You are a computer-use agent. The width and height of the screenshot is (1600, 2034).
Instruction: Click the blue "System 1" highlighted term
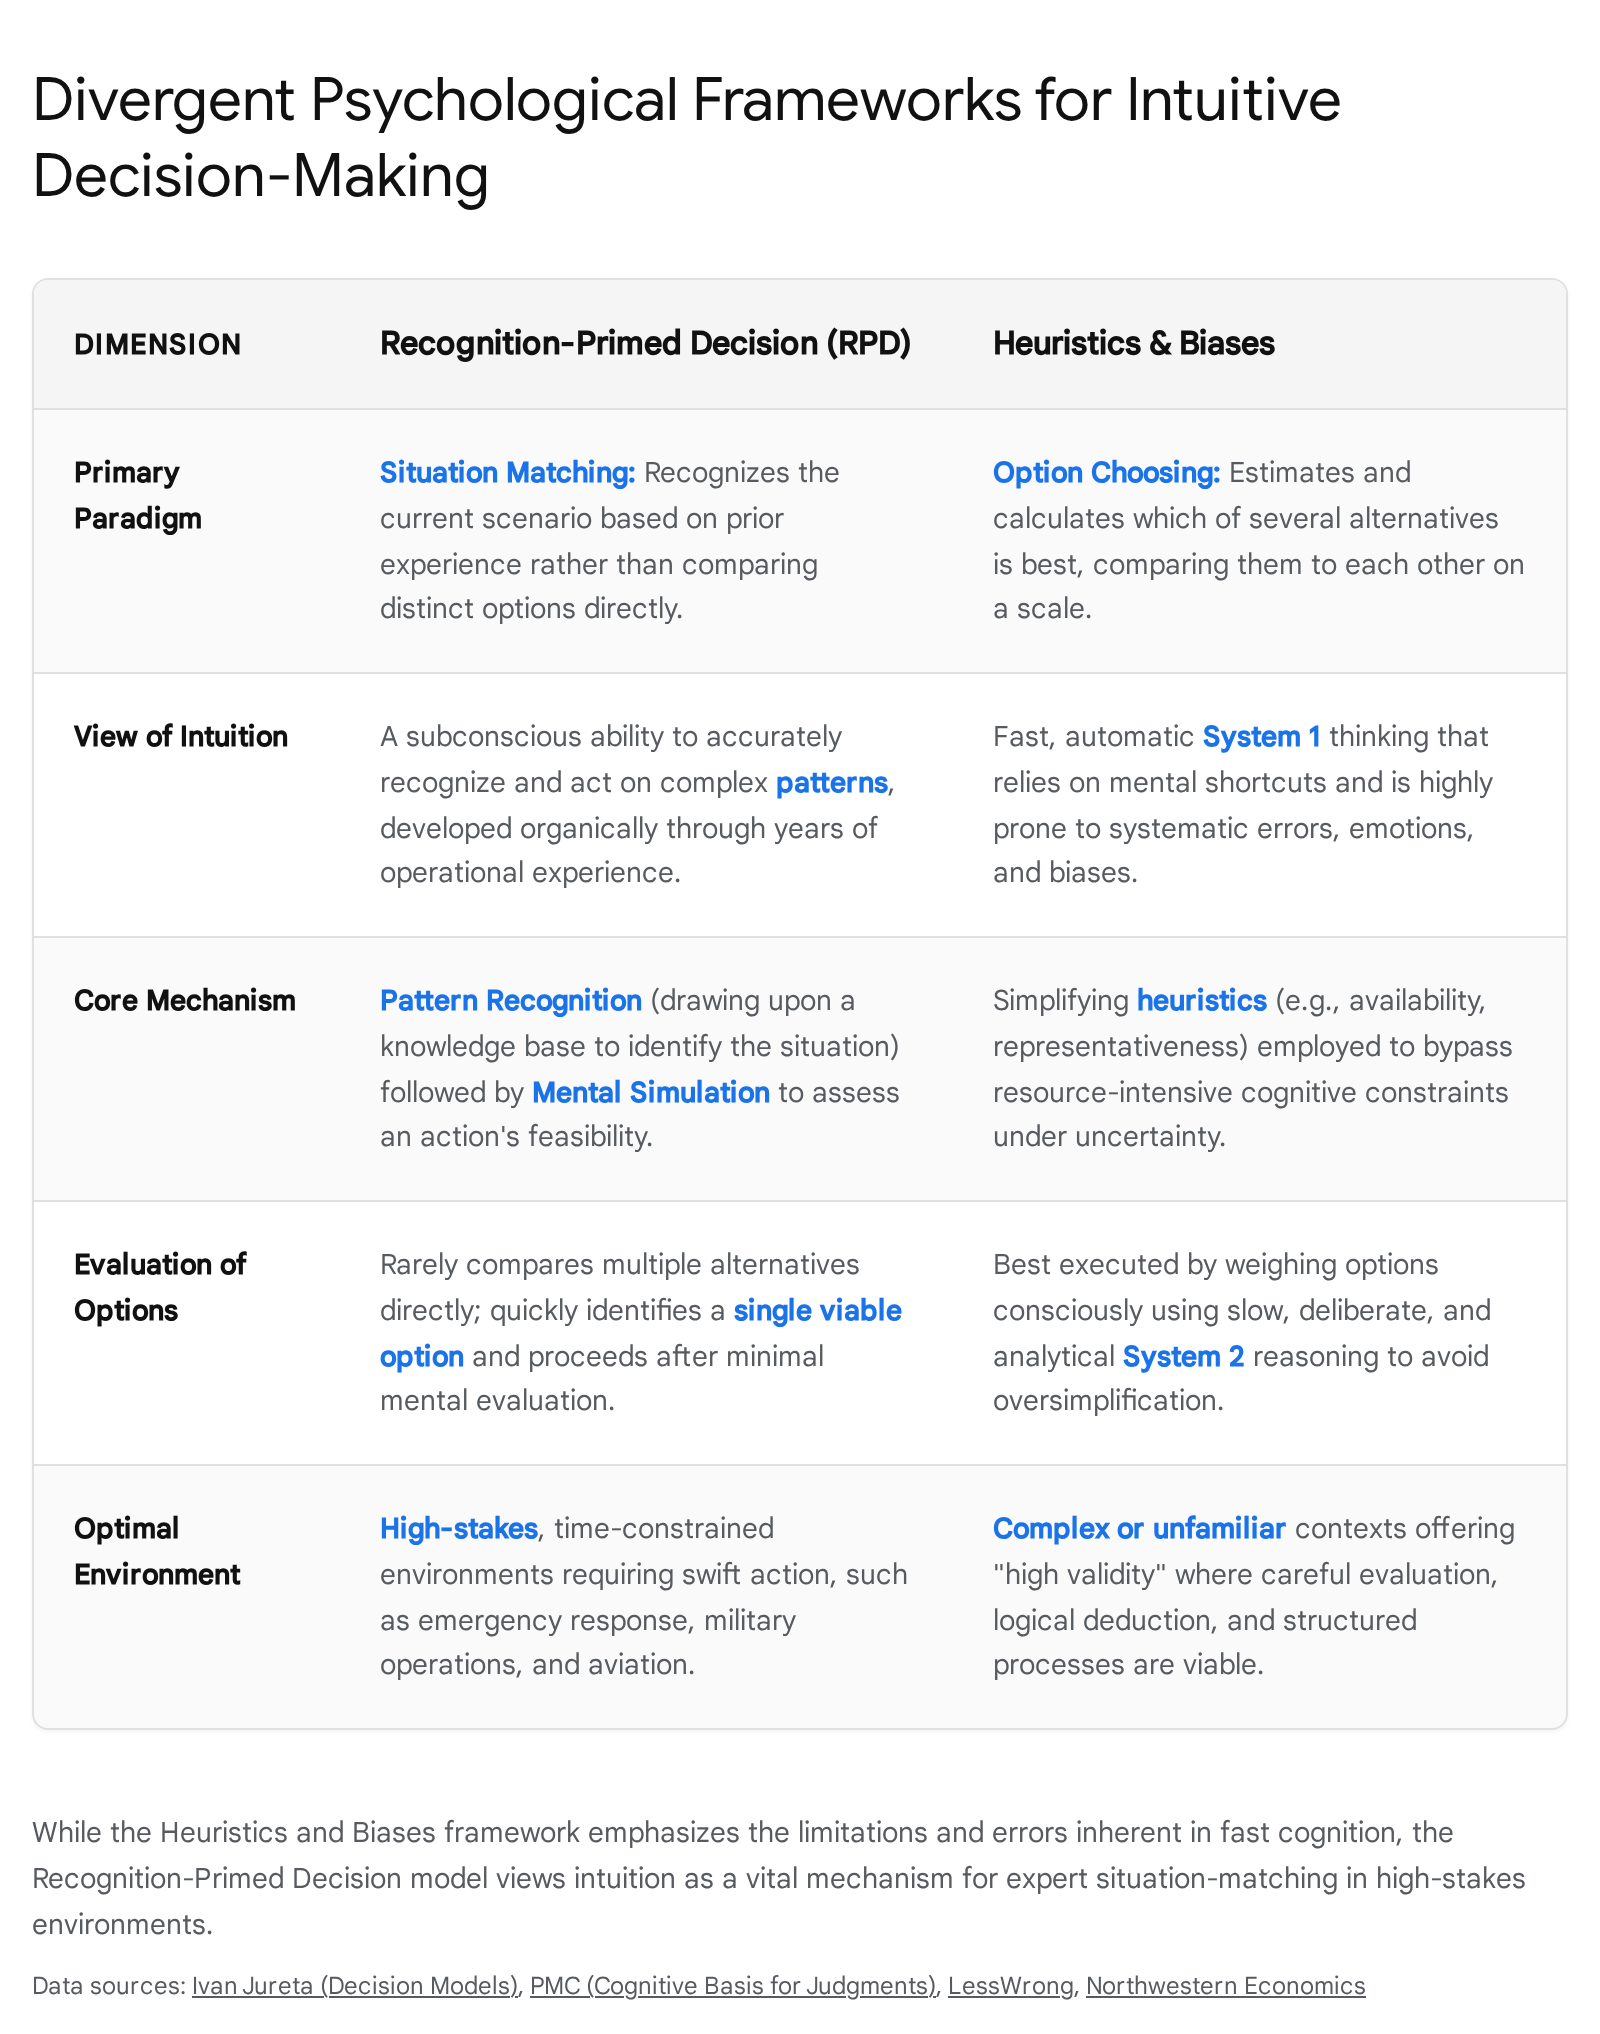coord(1261,736)
